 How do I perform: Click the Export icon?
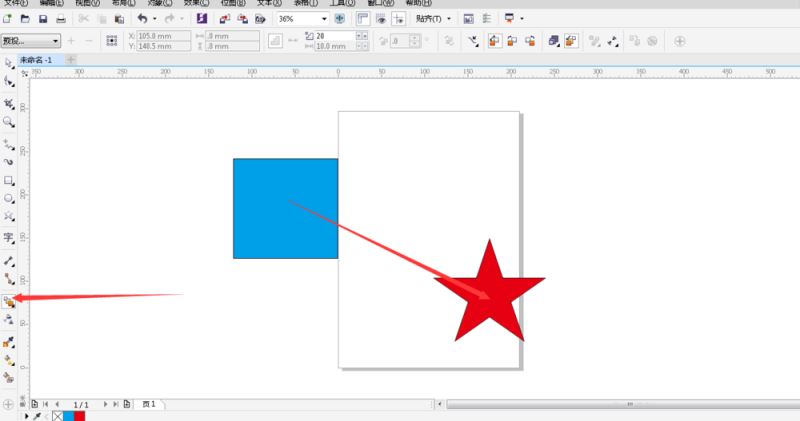pos(242,19)
